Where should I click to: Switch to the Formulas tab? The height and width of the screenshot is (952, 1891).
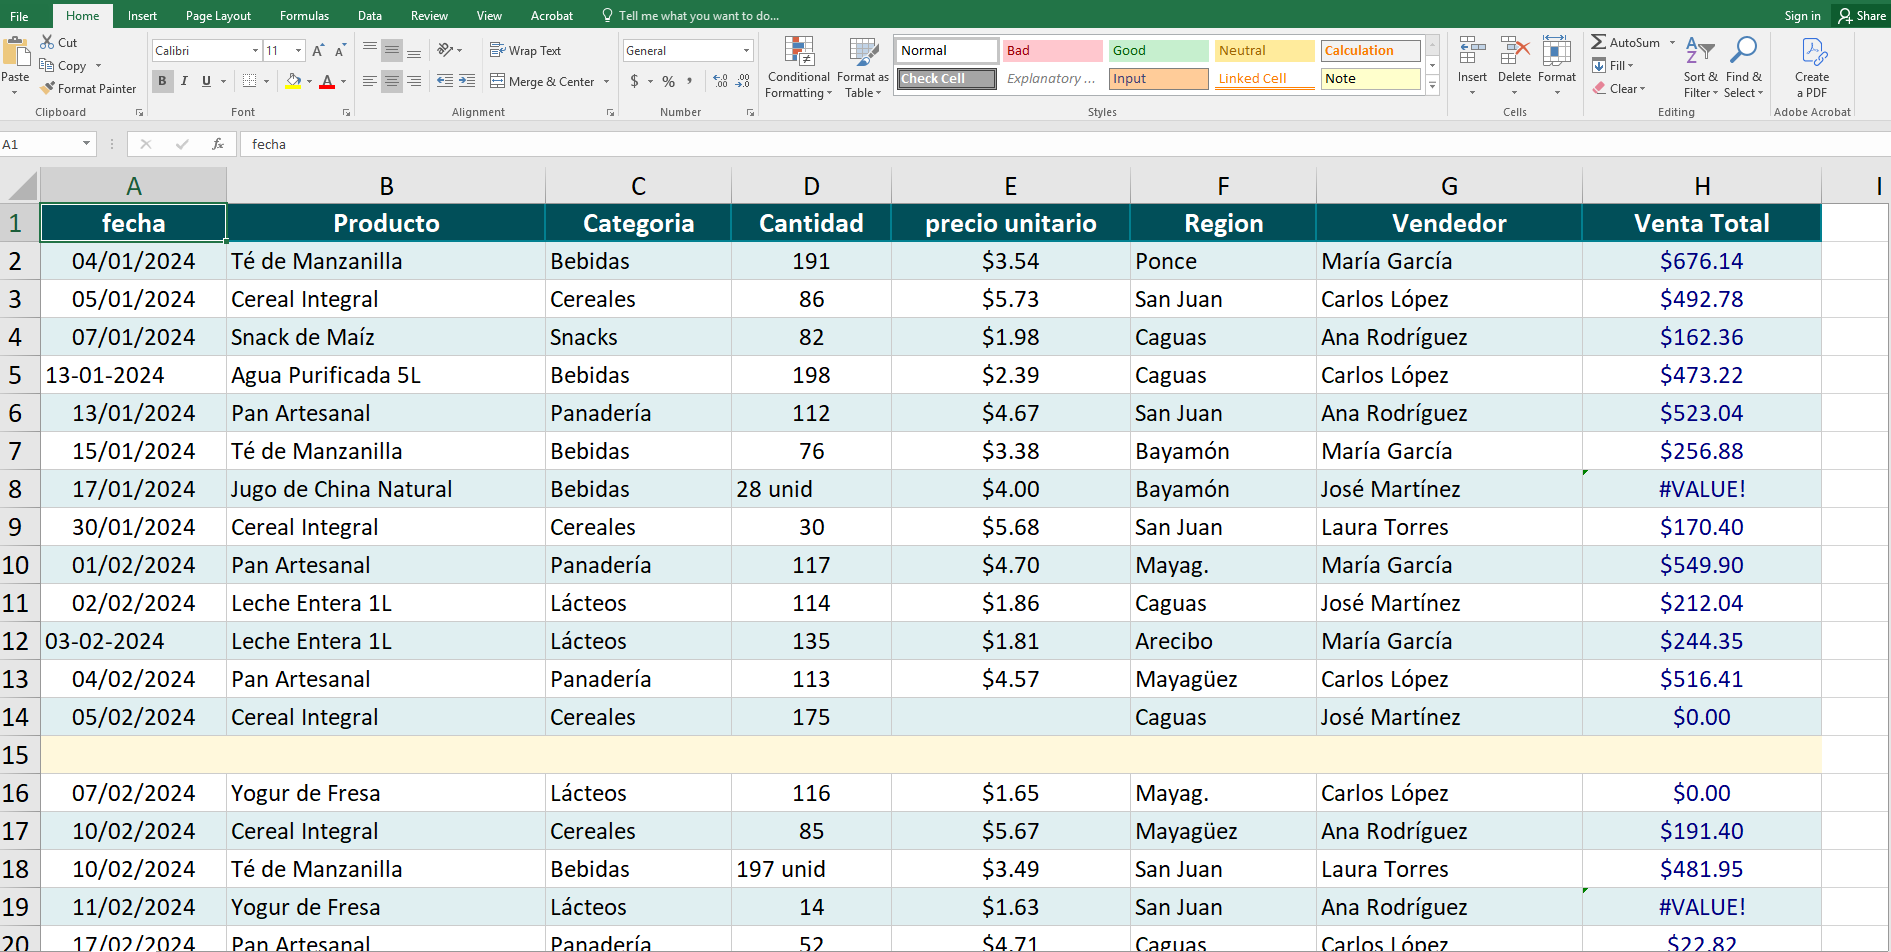pyautogui.click(x=304, y=16)
